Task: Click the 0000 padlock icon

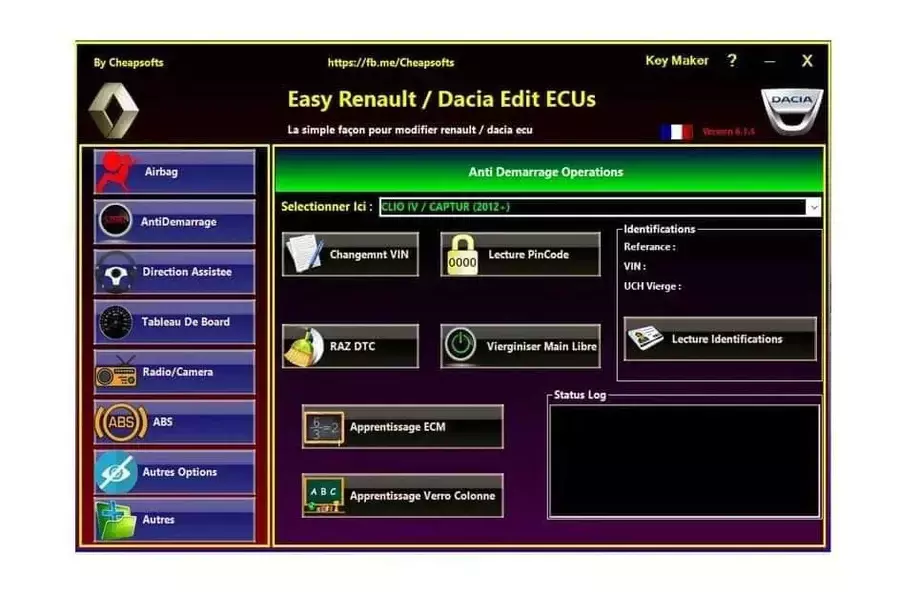Action: [x=462, y=255]
